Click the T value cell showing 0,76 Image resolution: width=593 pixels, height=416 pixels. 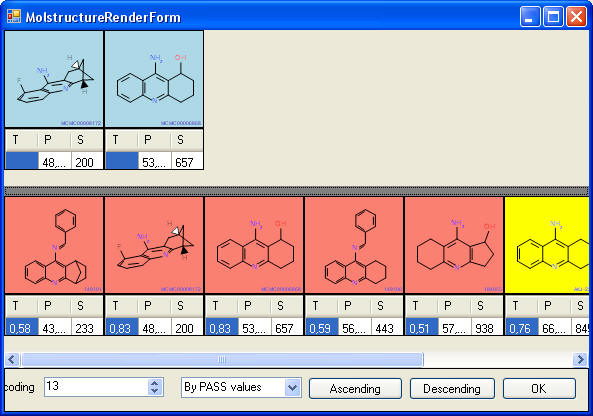coord(522,328)
